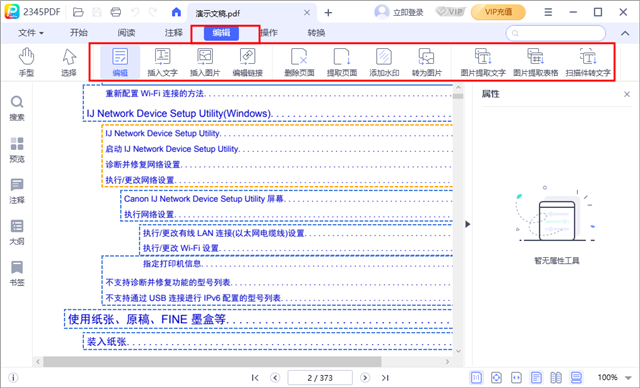Switch to the 注释 ribbon tab
This screenshot has width=640, height=388.
pyautogui.click(x=174, y=33)
